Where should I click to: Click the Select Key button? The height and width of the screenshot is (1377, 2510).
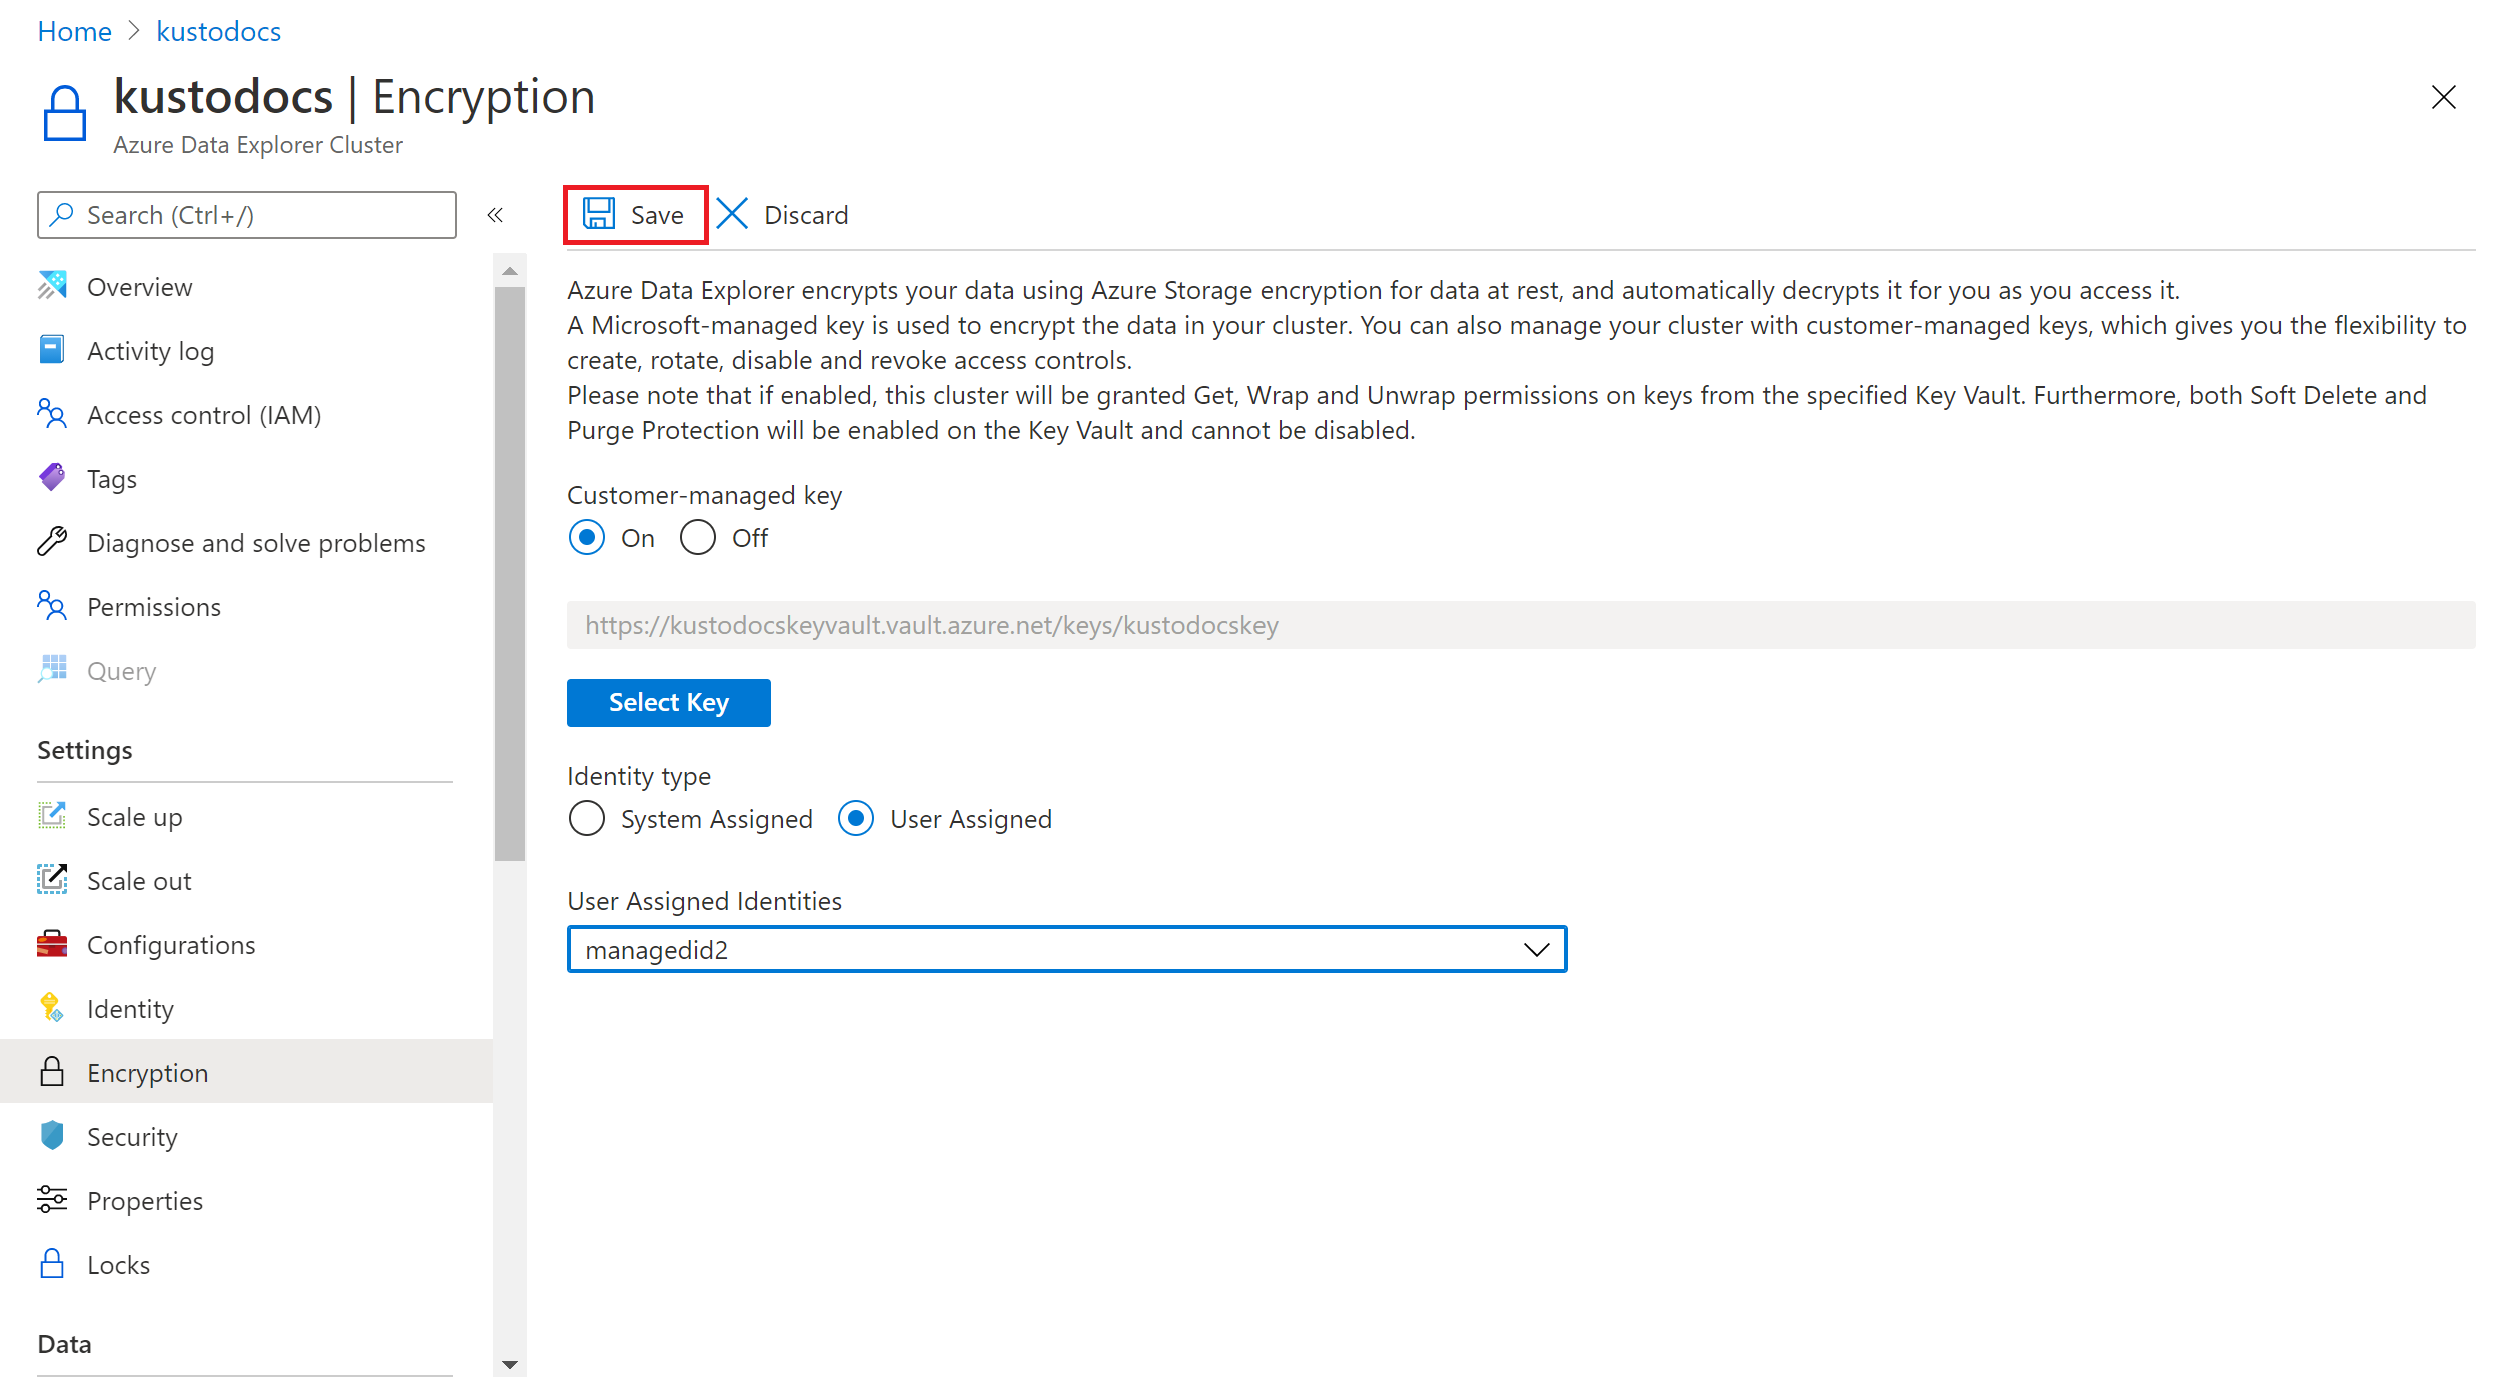coord(669,700)
